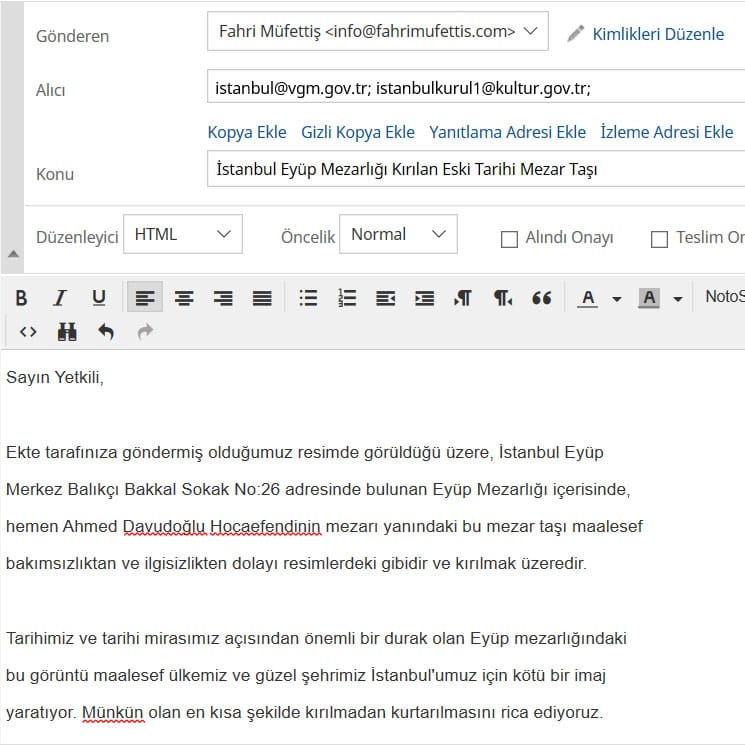Click the underlined word Hocaefendinin
This screenshot has height=745, width=745.
point(266,526)
